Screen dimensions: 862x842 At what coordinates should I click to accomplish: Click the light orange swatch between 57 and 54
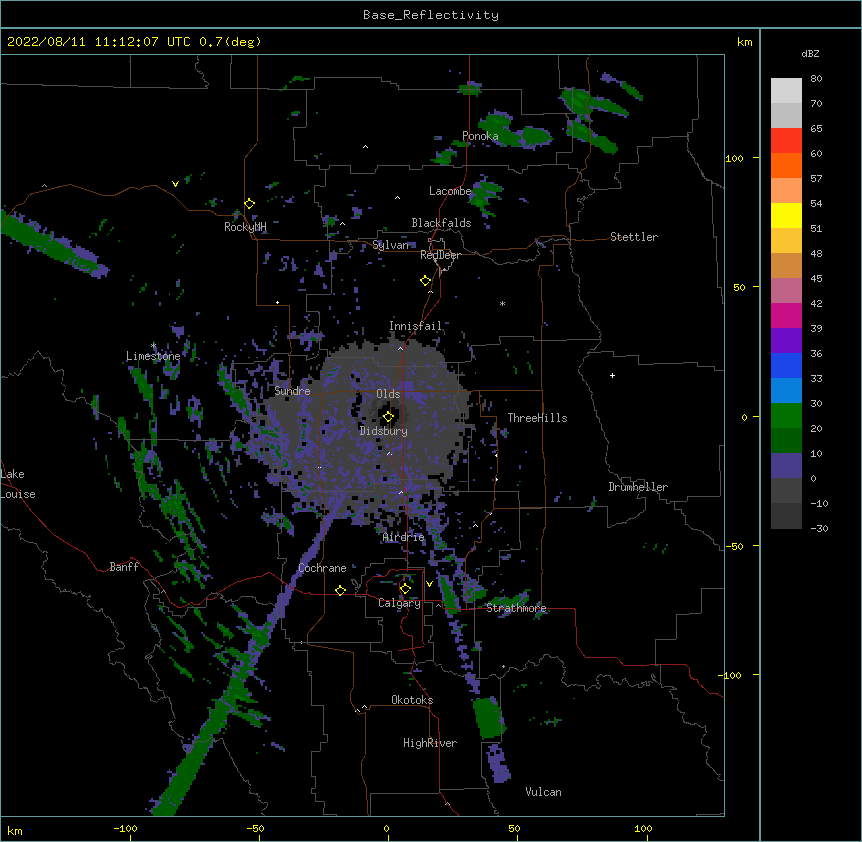point(786,190)
